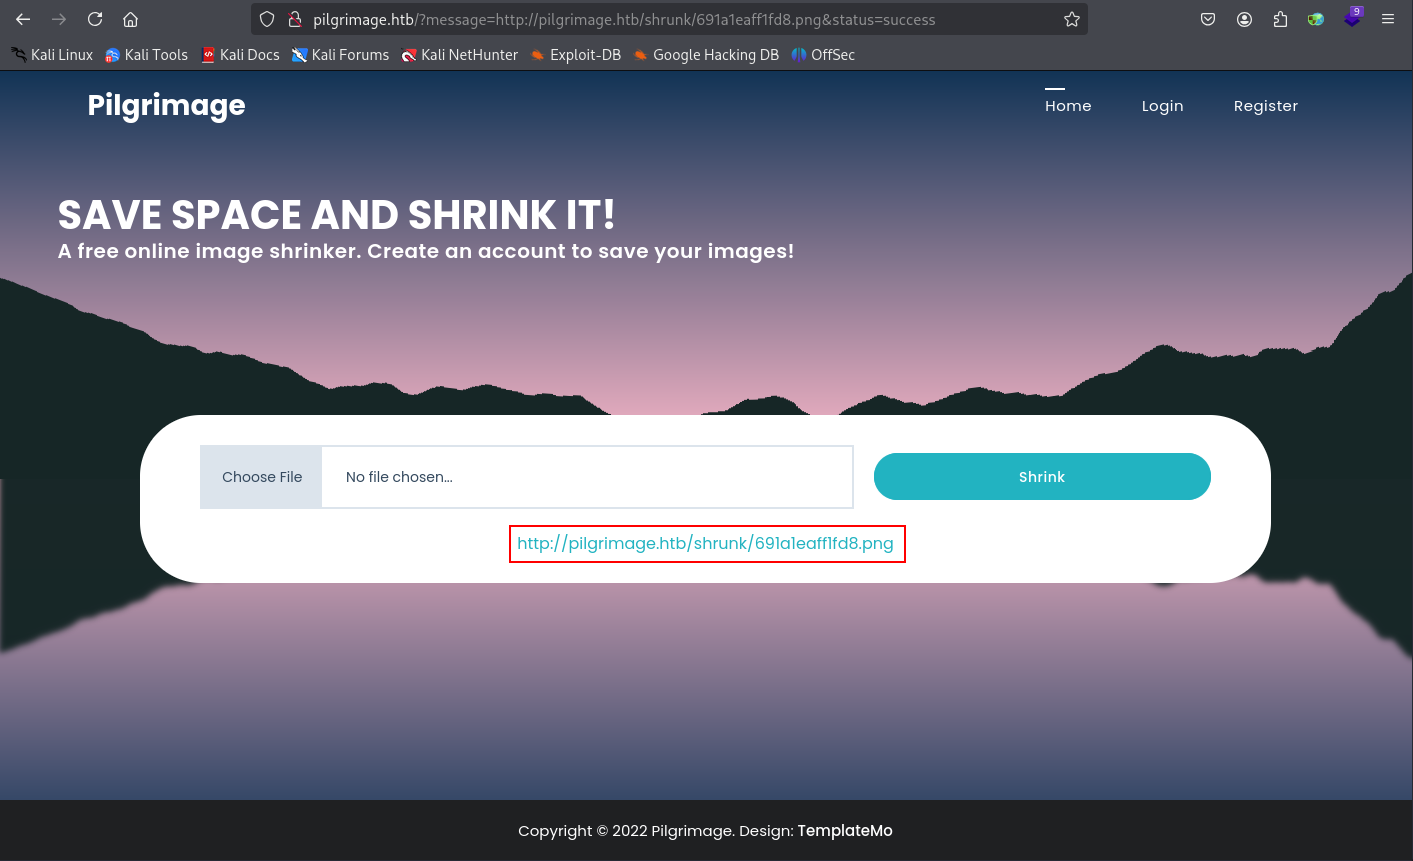Image resolution: width=1413 pixels, height=861 pixels.
Task: Click the 'Copyright © 2022 Pilgrimage' text
Action: click(x=626, y=831)
